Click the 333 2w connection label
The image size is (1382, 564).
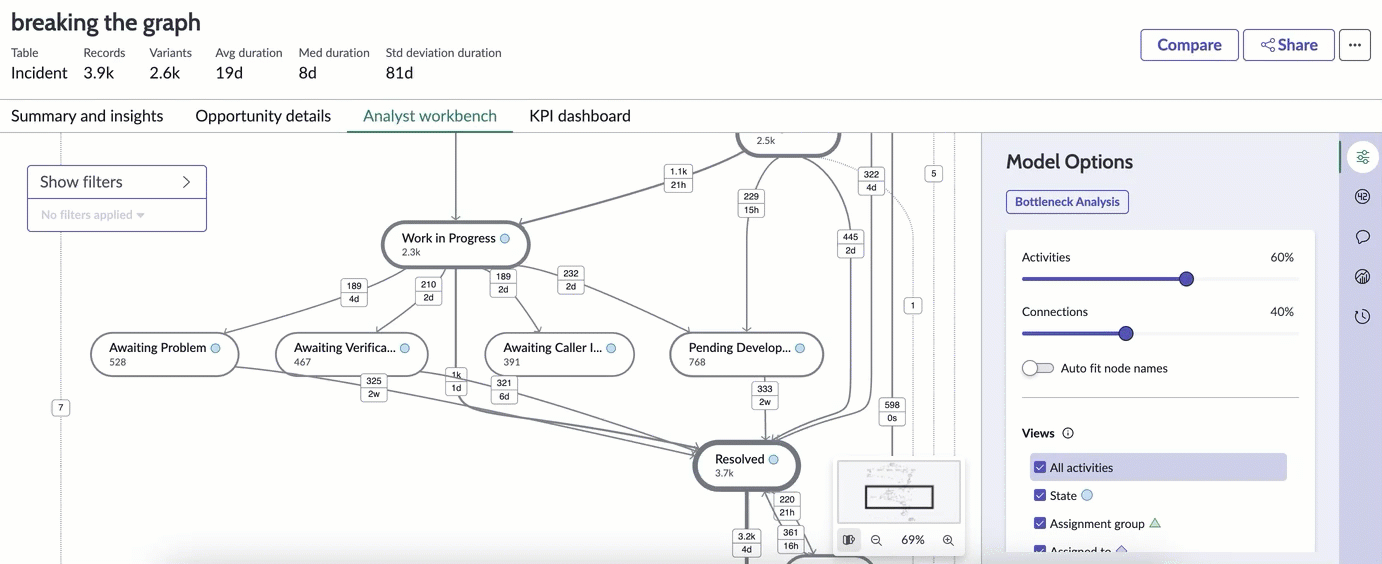tap(765, 395)
